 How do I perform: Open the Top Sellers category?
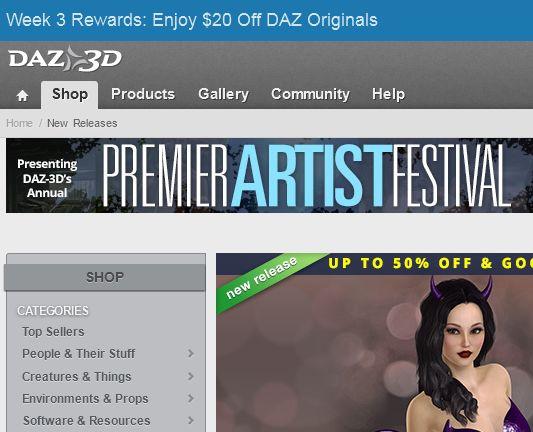tap(53, 332)
